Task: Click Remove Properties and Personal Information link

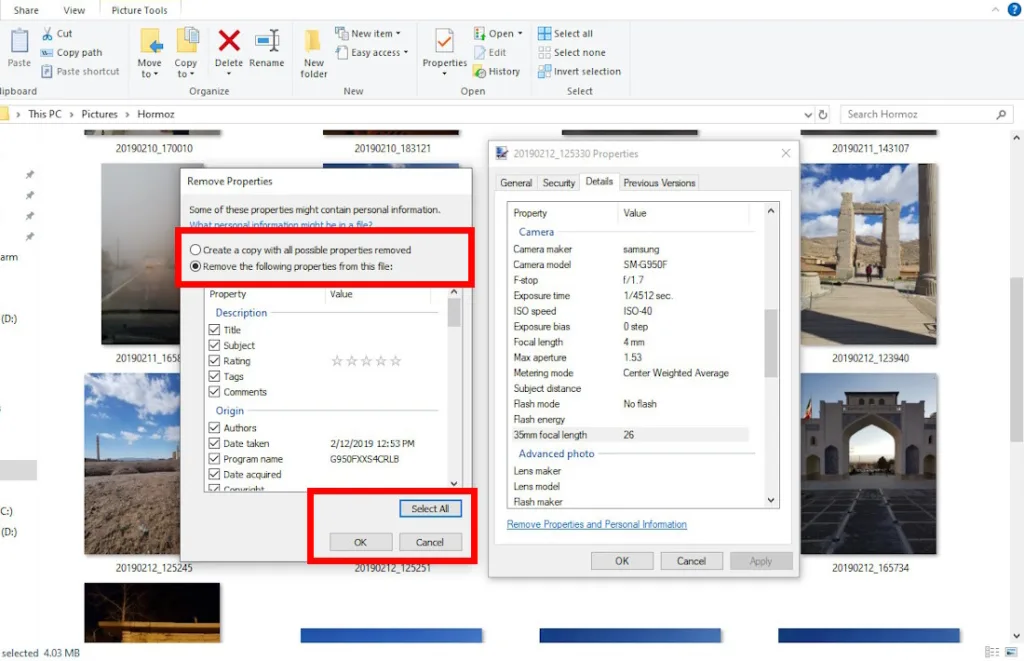Action: click(597, 524)
